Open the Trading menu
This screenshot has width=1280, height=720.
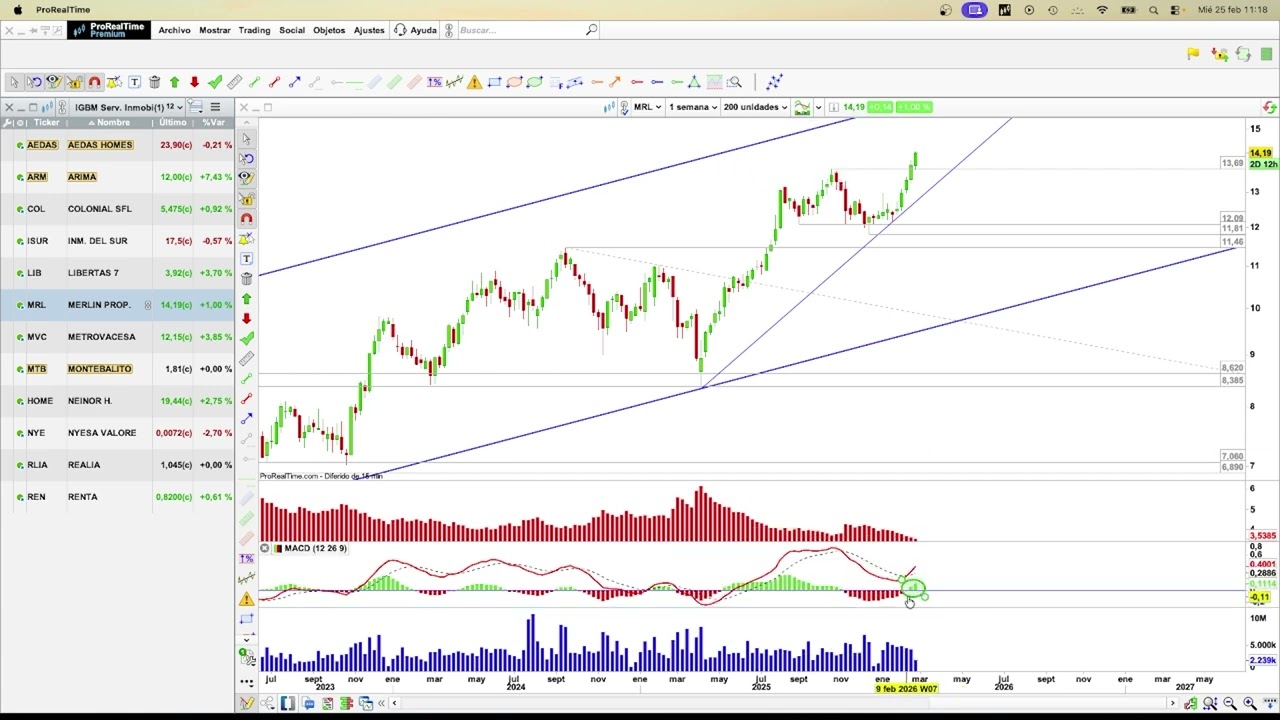[254, 30]
